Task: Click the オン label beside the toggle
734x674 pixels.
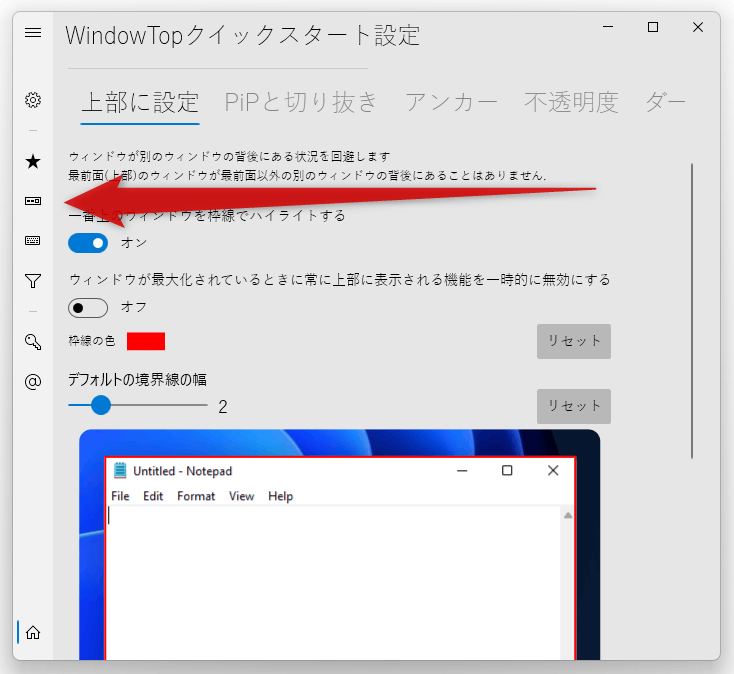Action: click(x=134, y=243)
